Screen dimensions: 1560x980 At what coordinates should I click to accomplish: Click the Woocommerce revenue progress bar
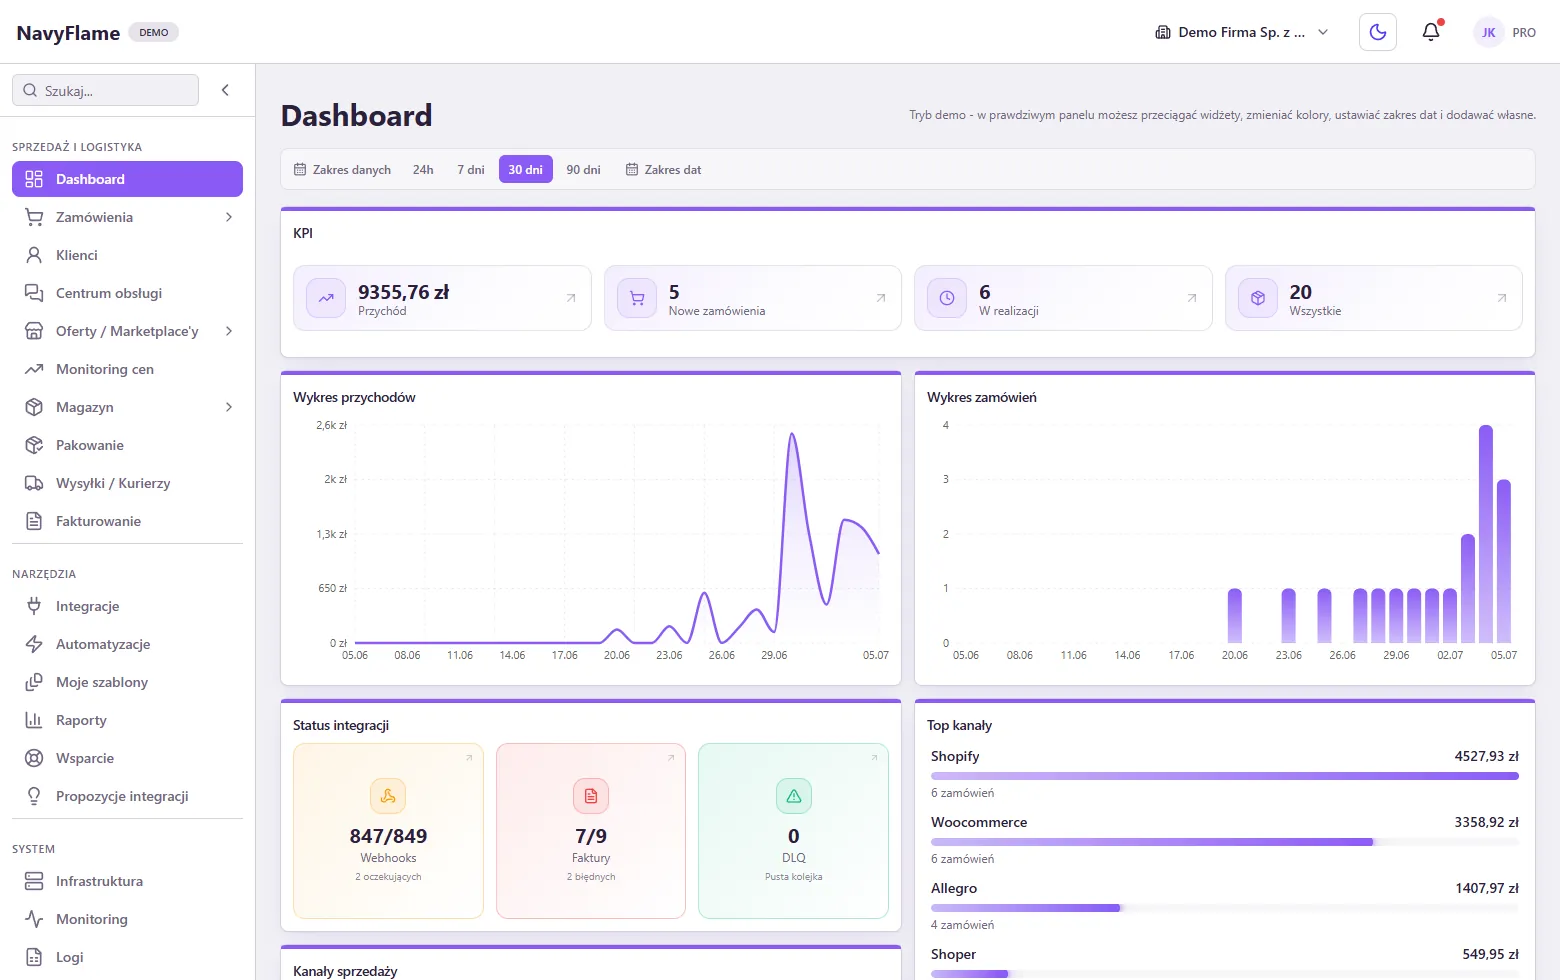tap(1225, 842)
